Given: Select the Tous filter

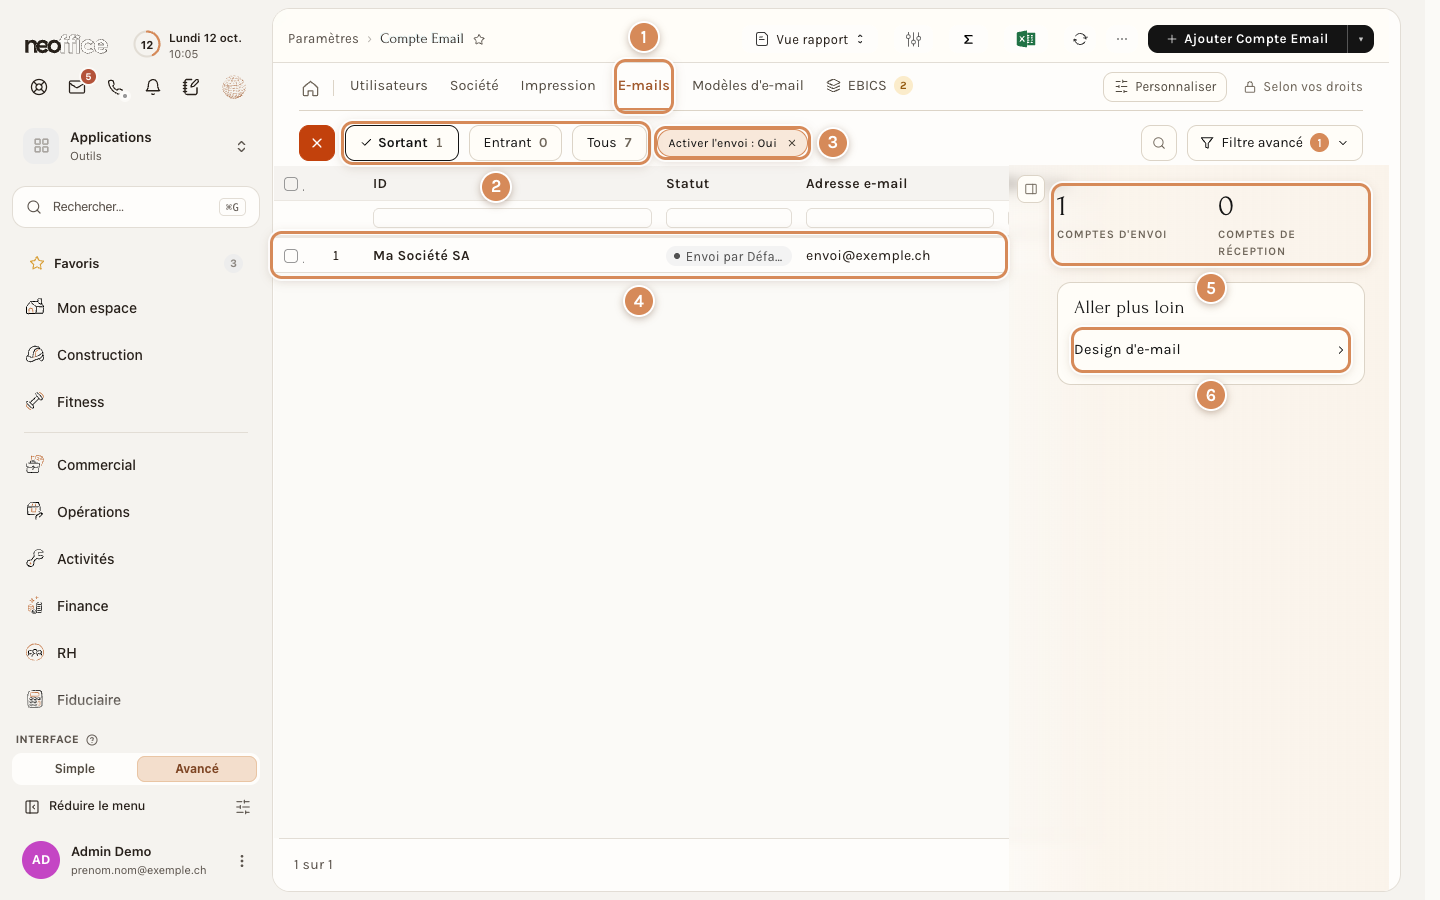Looking at the screenshot, I should (609, 143).
